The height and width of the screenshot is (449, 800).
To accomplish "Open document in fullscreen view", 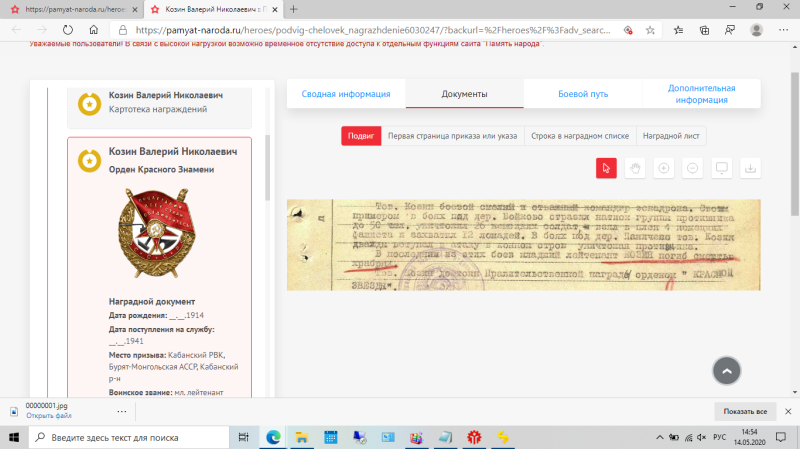I will (721, 168).
